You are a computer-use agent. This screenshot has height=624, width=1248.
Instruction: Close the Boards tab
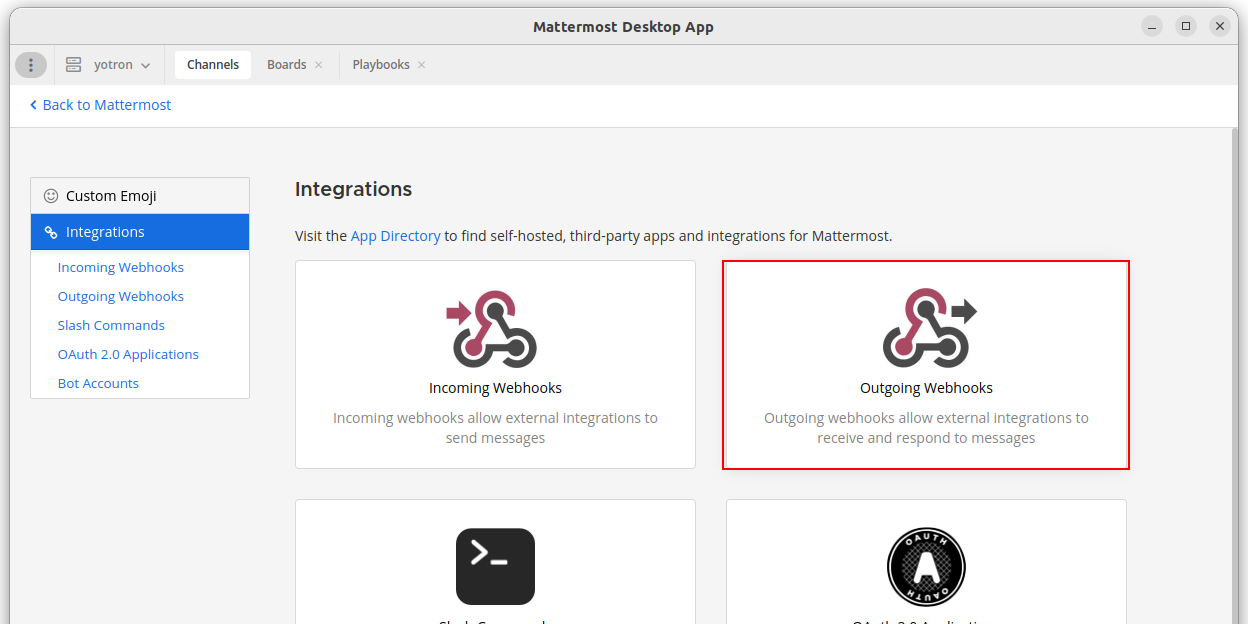[319, 65]
